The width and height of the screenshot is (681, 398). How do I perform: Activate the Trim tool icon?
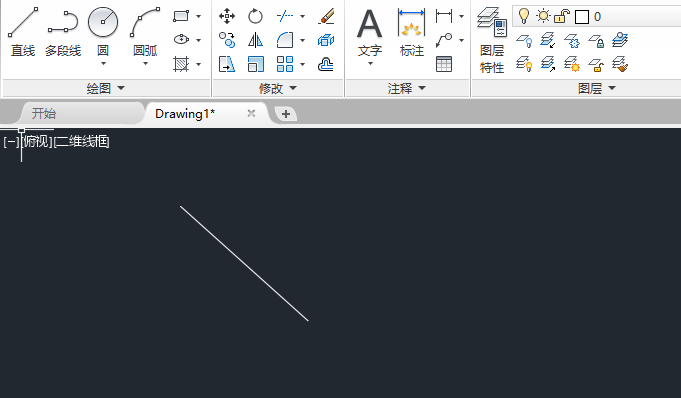click(285, 17)
